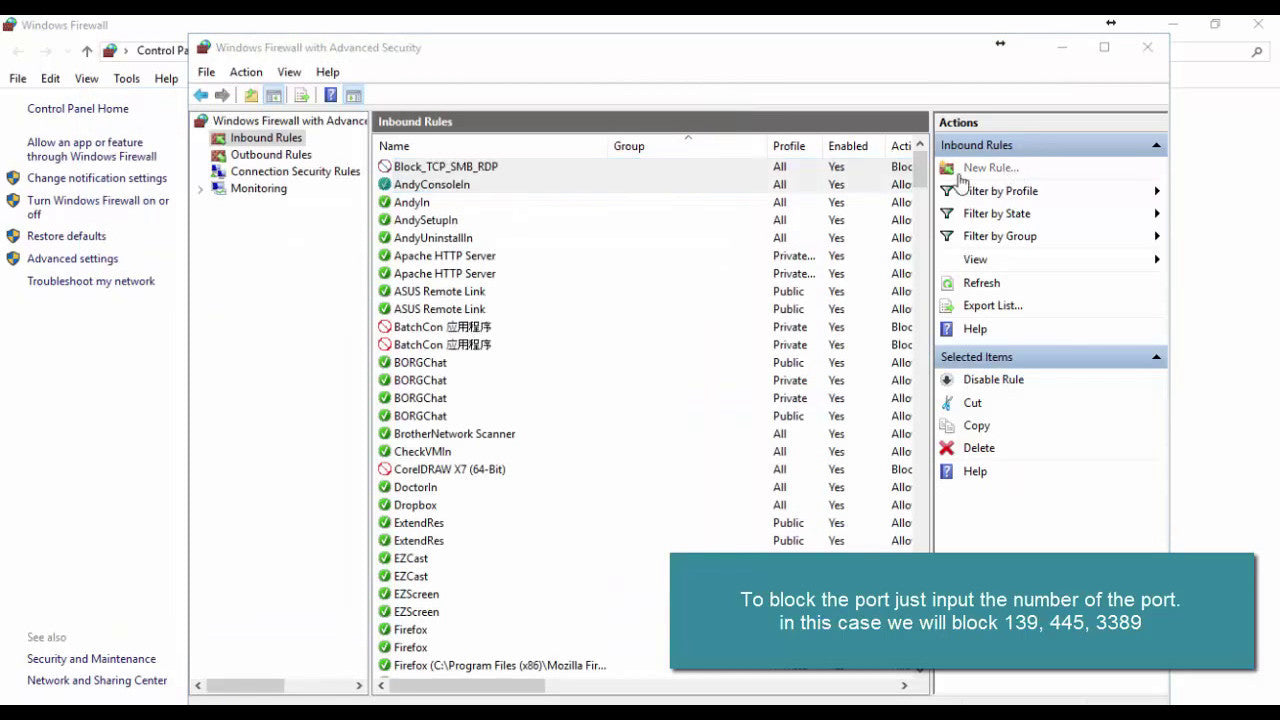Open the Tools menu in Windows Firewall window
This screenshot has height=720, width=1280.
pyautogui.click(x=127, y=79)
